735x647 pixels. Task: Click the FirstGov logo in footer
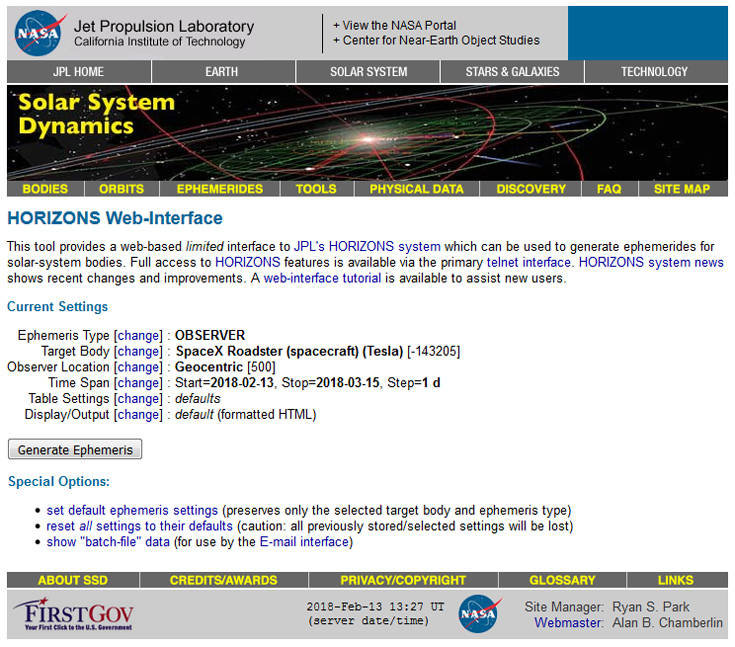[74, 614]
